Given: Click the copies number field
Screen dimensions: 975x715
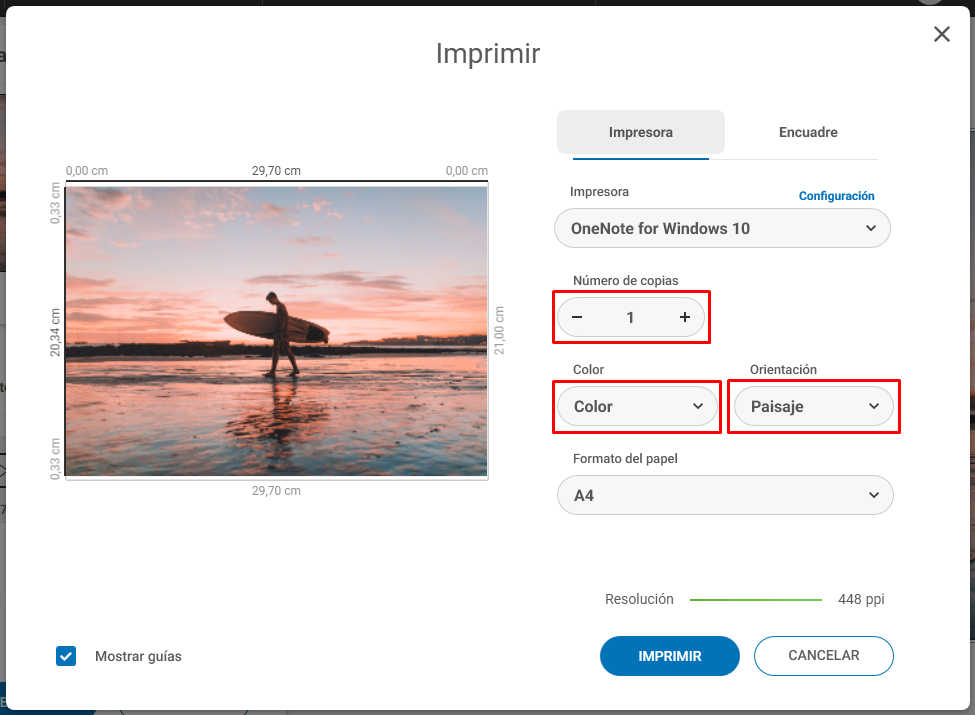Looking at the screenshot, I should coord(631,317).
